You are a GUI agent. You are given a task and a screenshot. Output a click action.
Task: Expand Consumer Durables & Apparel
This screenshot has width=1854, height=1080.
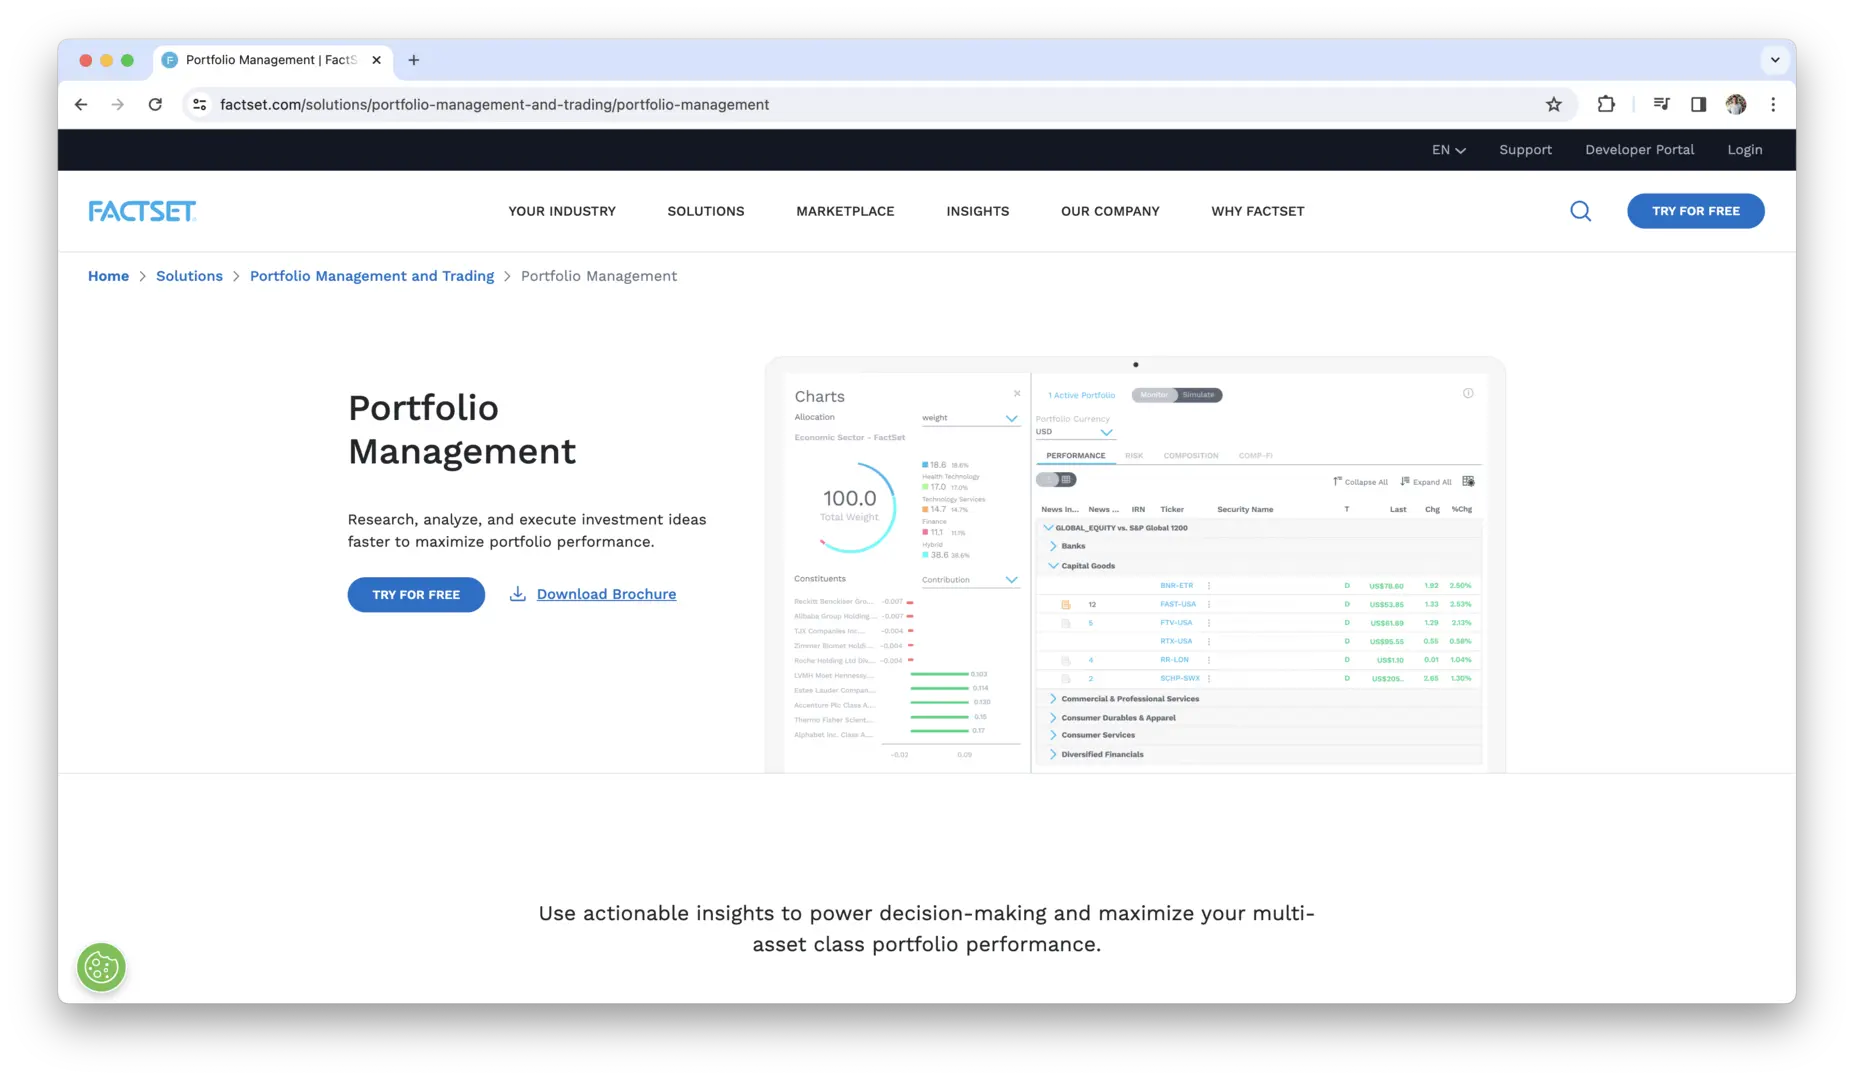point(1053,718)
